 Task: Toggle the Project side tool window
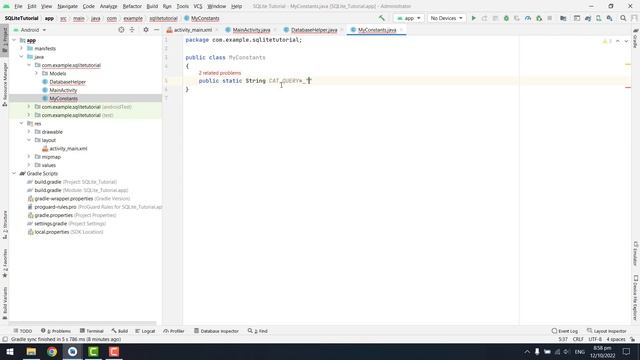pyautogui.click(x=5, y=40)
